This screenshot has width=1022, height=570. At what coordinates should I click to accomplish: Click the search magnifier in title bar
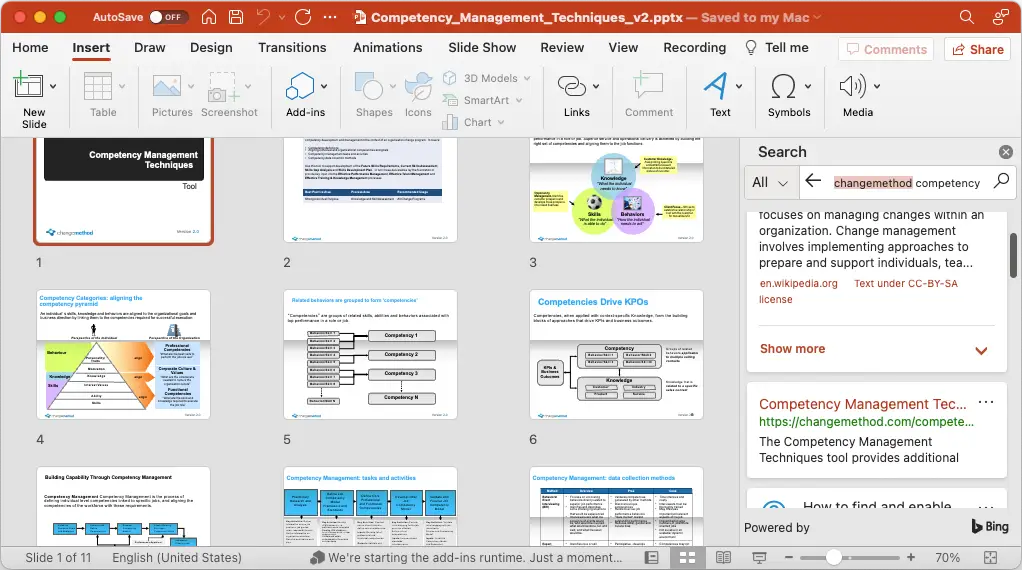[967, 17]
